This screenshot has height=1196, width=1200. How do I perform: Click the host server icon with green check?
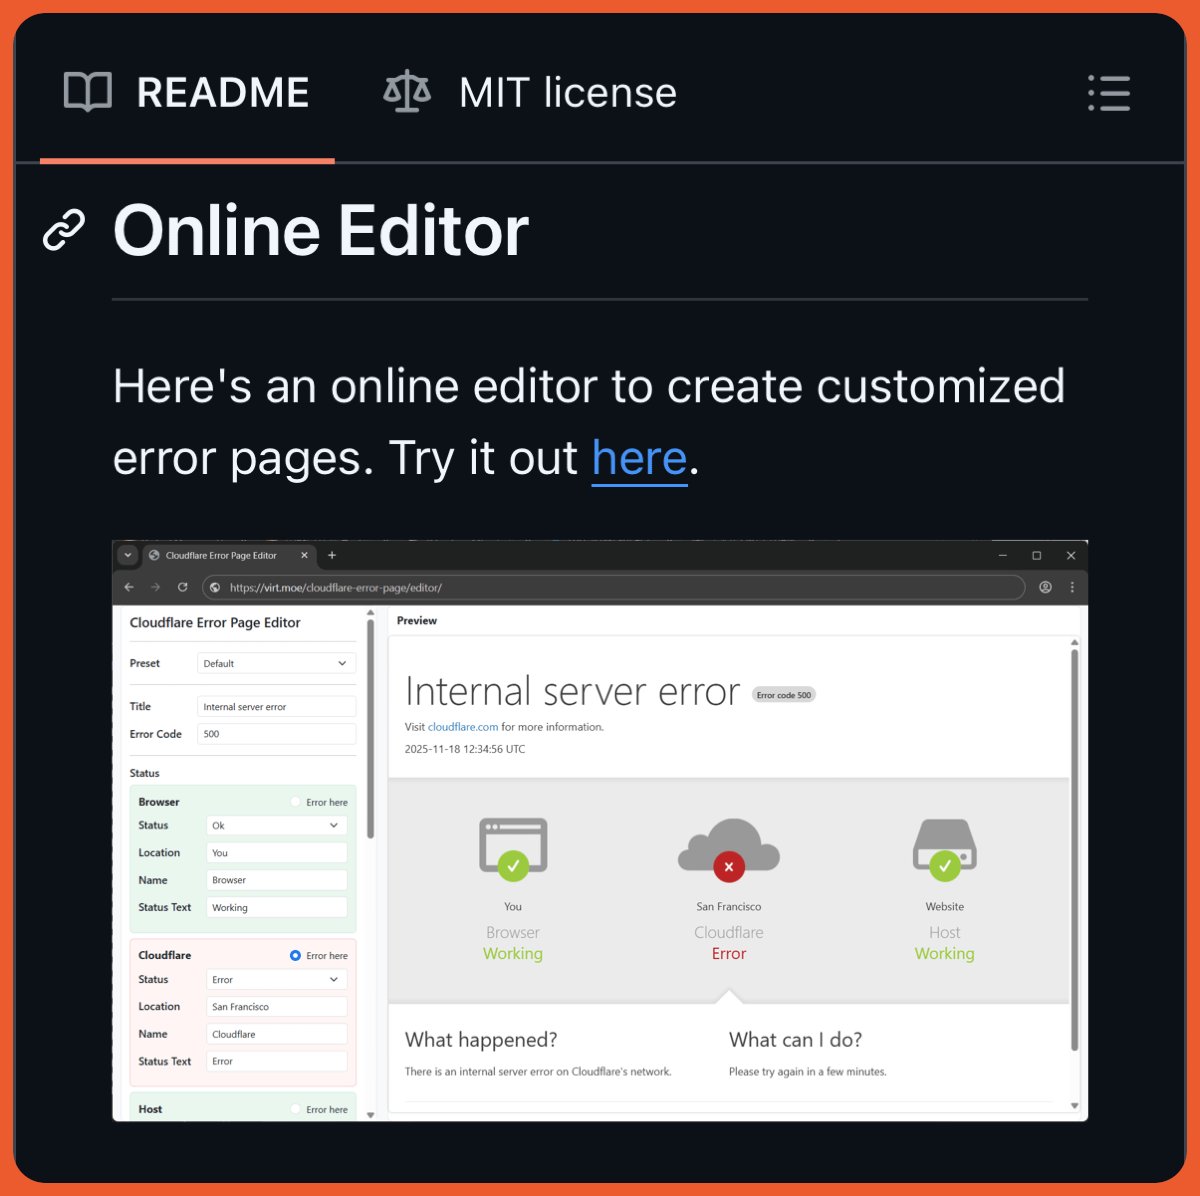[945, 849]
